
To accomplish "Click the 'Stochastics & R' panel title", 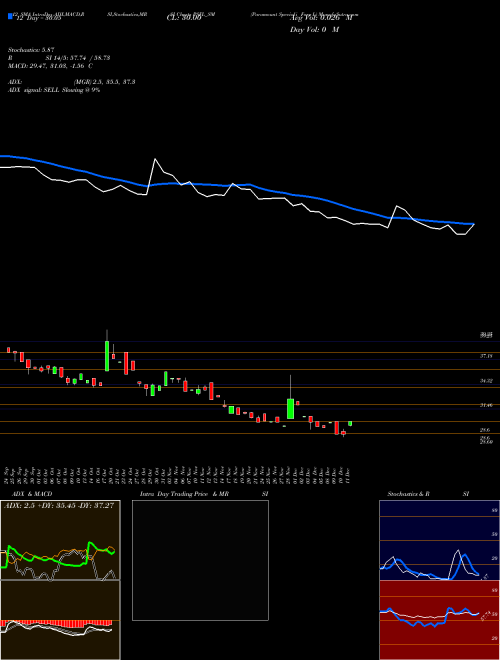I will pos(409,494).
